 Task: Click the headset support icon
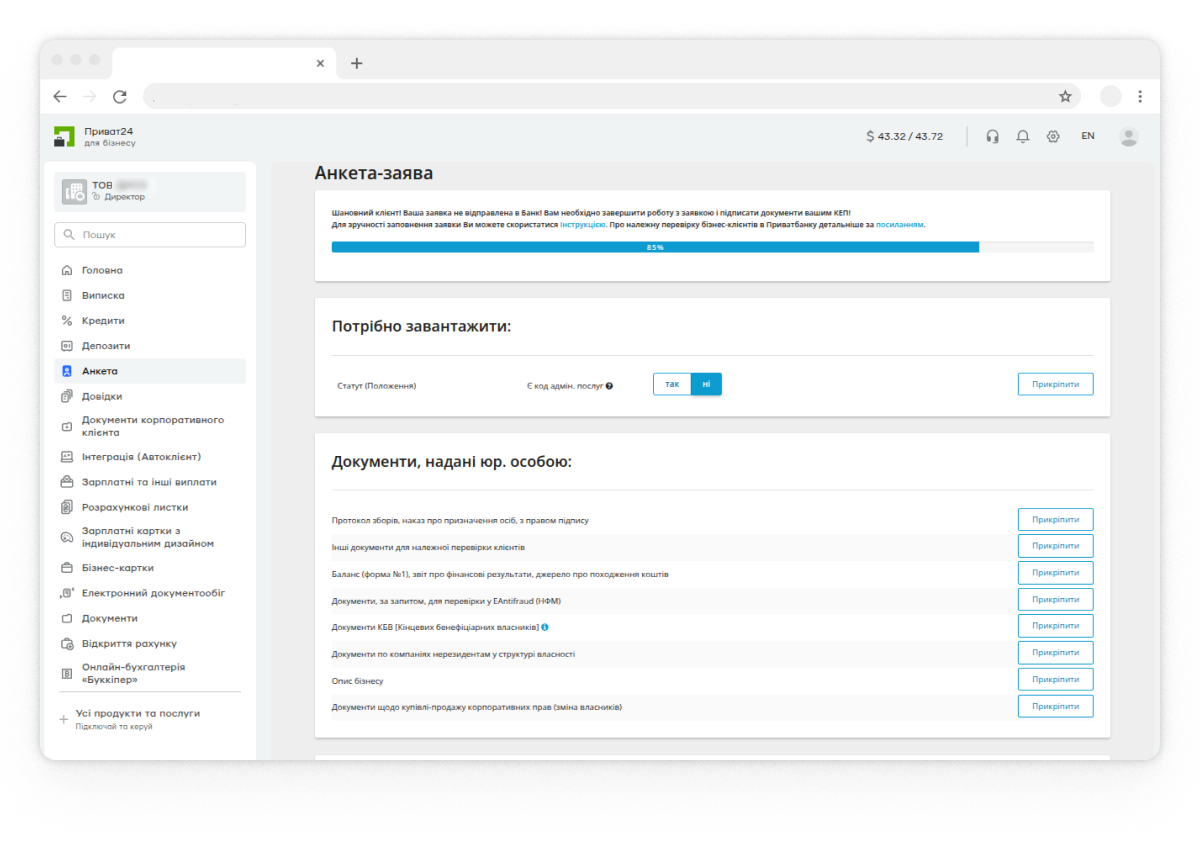[x=992, y=136]
